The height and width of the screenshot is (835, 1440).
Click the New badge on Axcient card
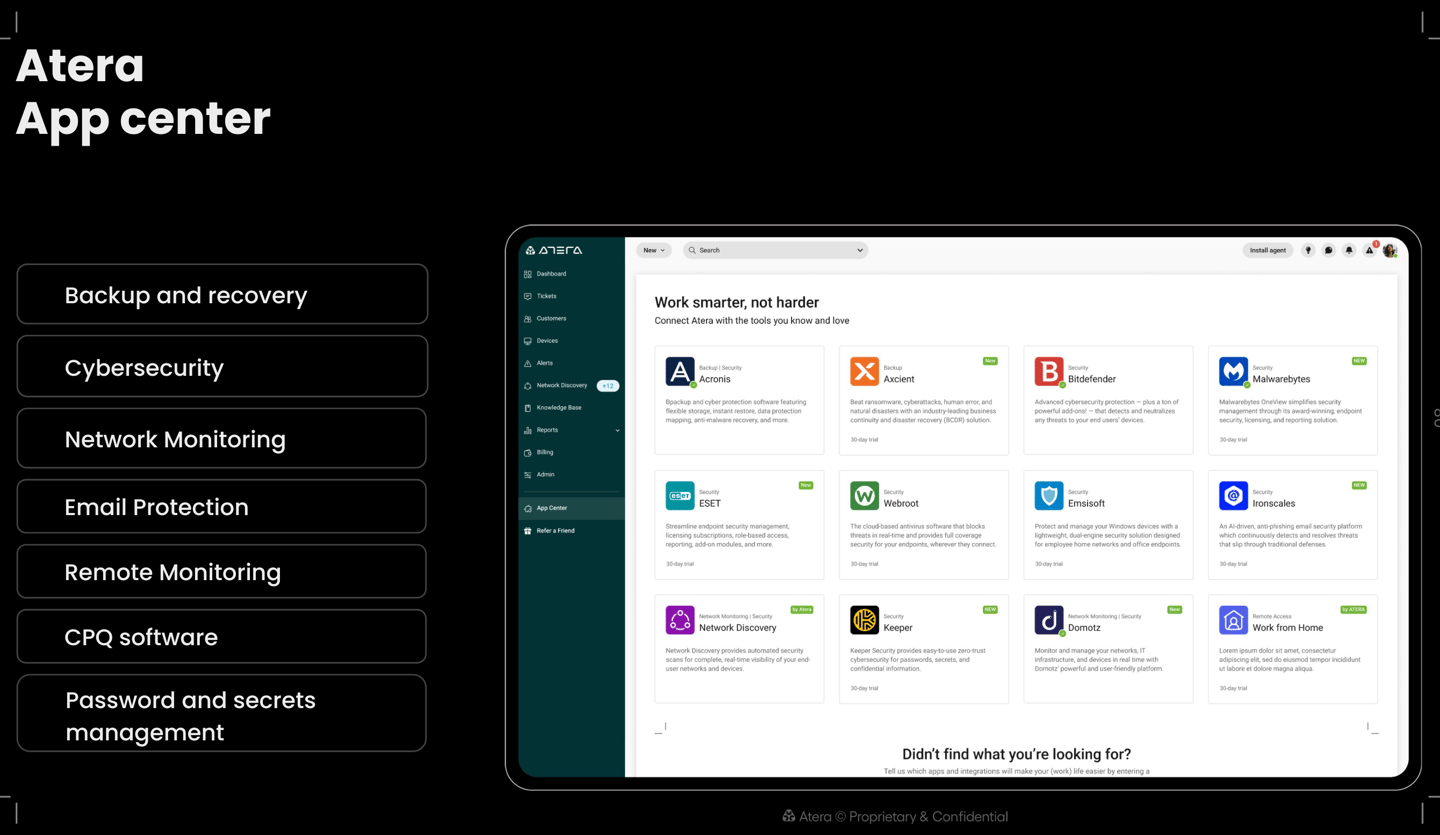click(x=990, y=361)
